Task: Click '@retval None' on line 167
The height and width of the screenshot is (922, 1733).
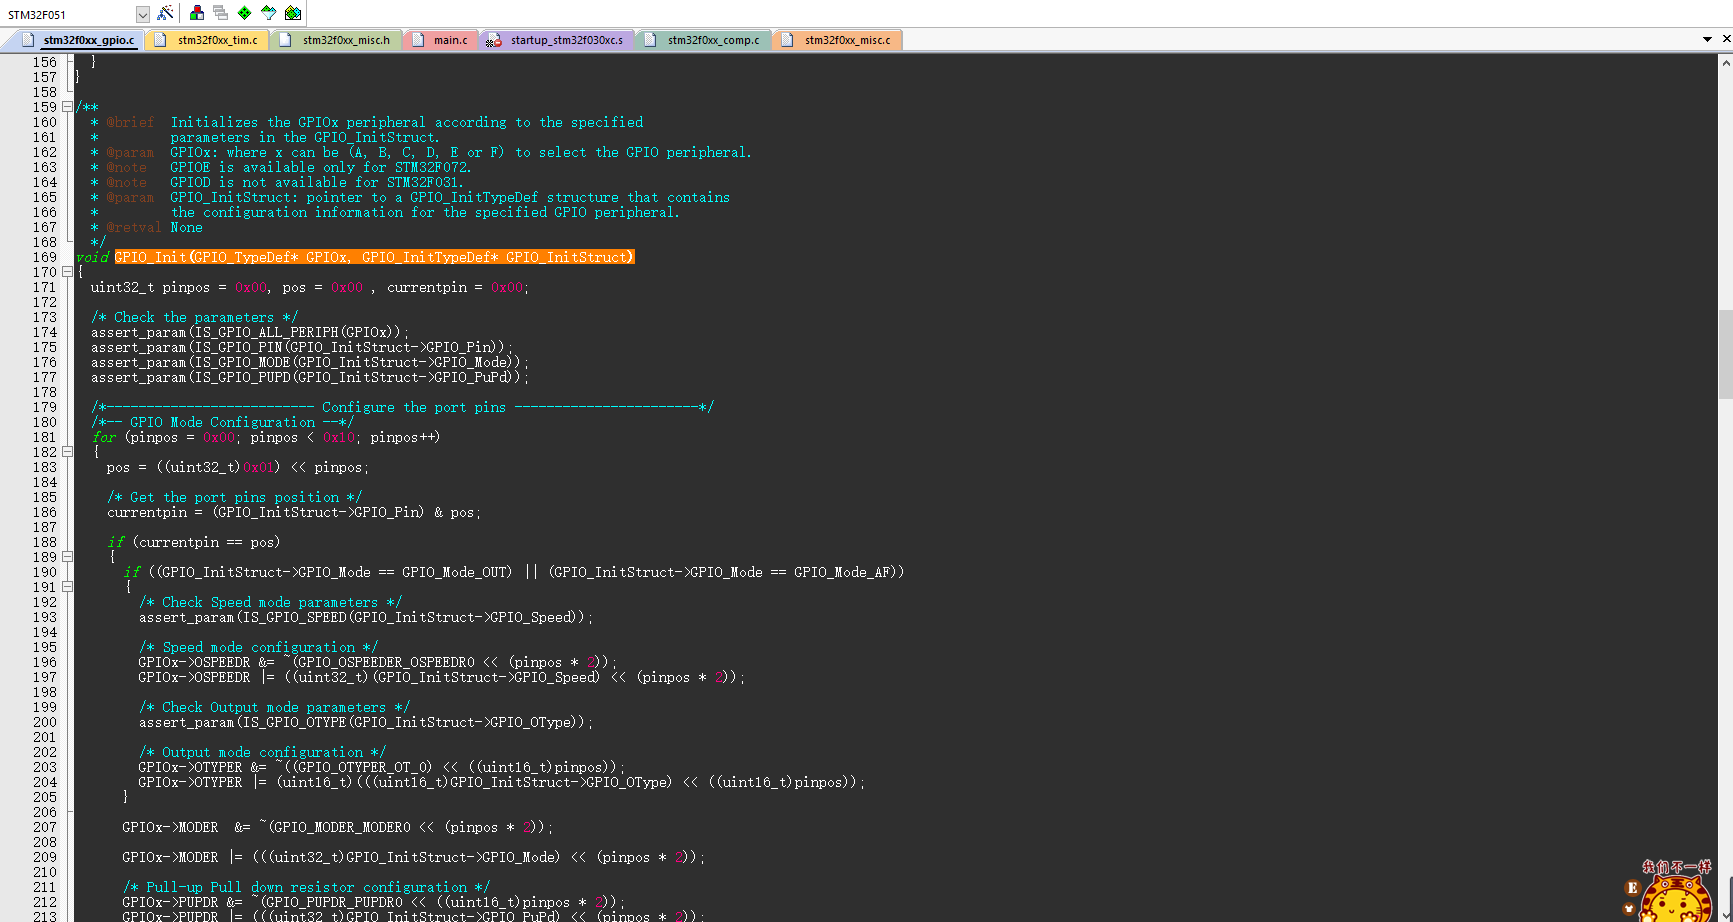Action: [x=154, y=227]
